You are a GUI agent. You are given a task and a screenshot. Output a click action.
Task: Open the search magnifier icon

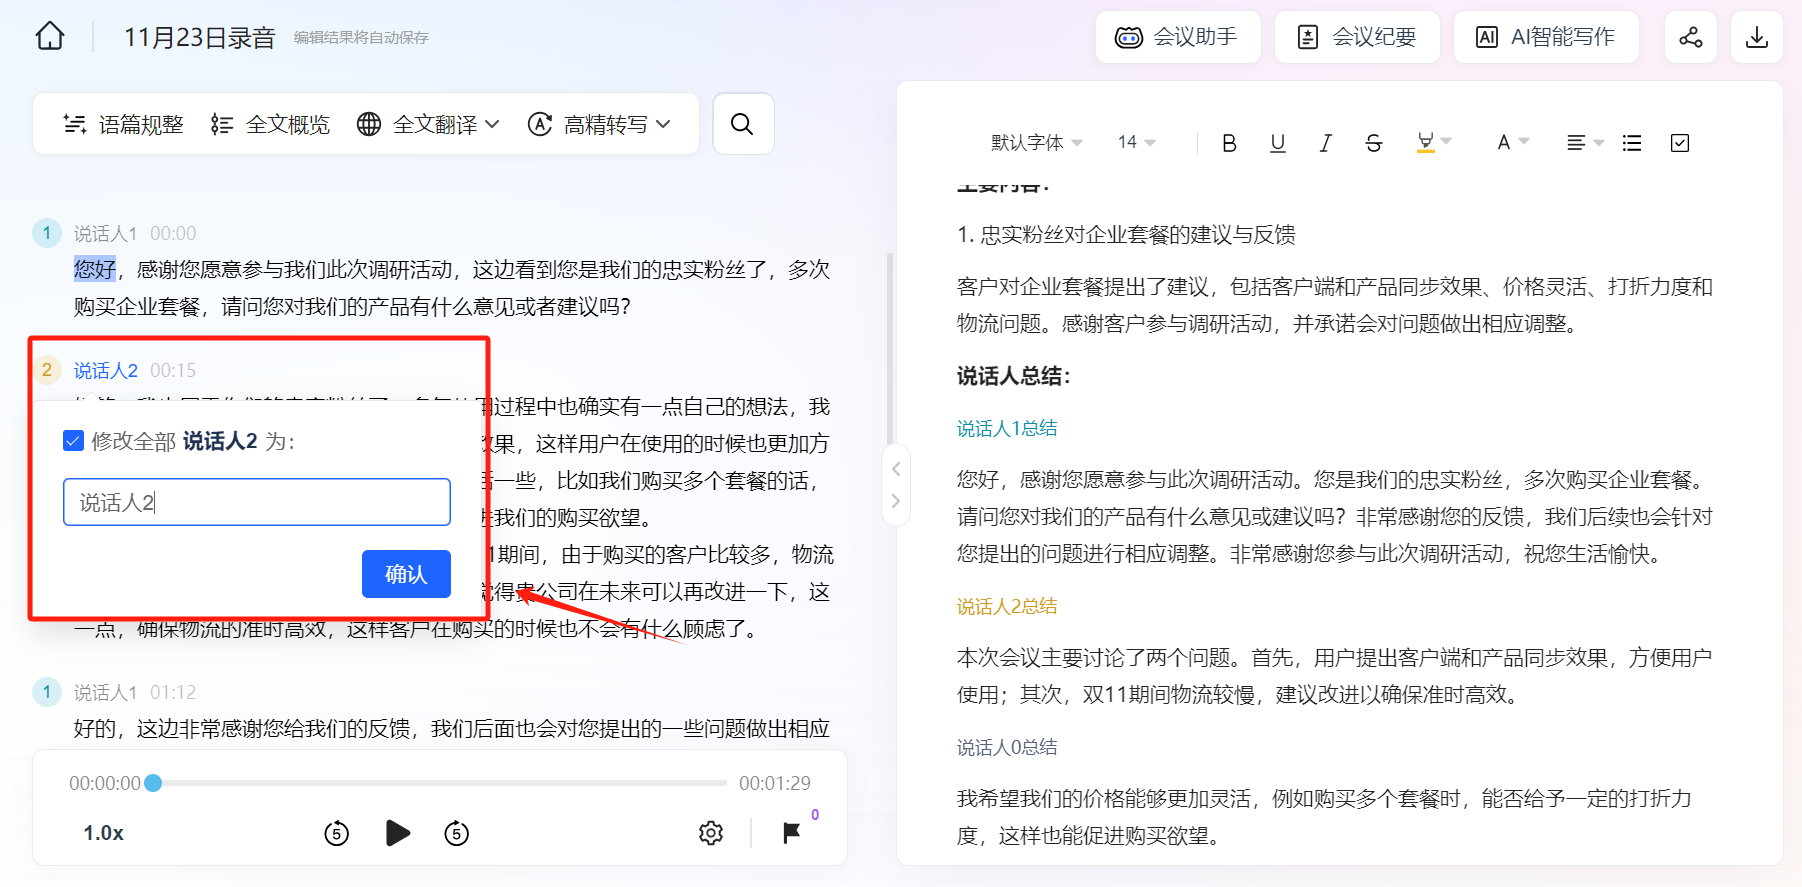pos(742,124)
